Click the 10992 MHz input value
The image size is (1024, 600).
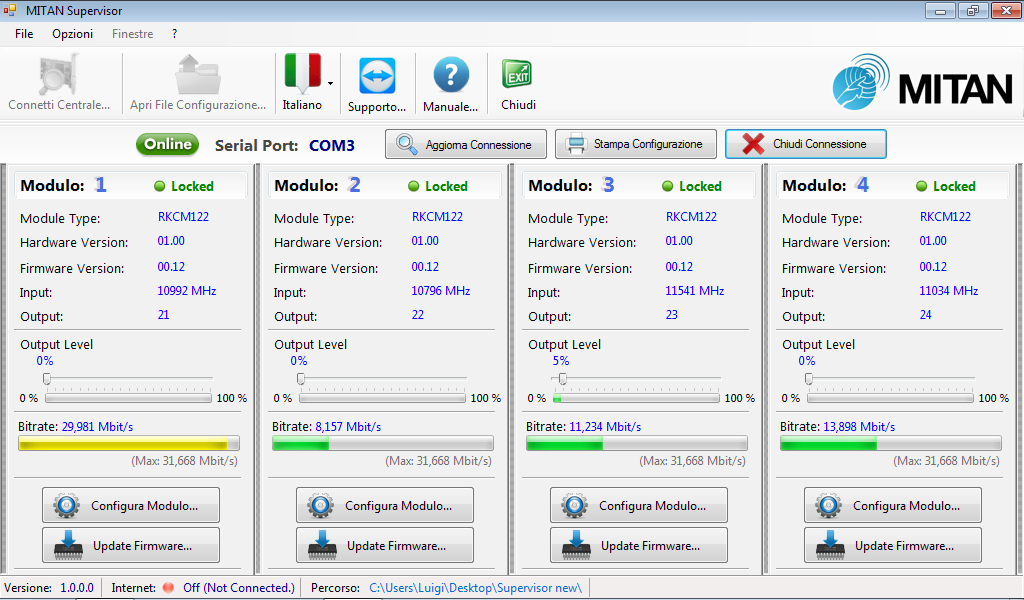[x=187, y=291]
